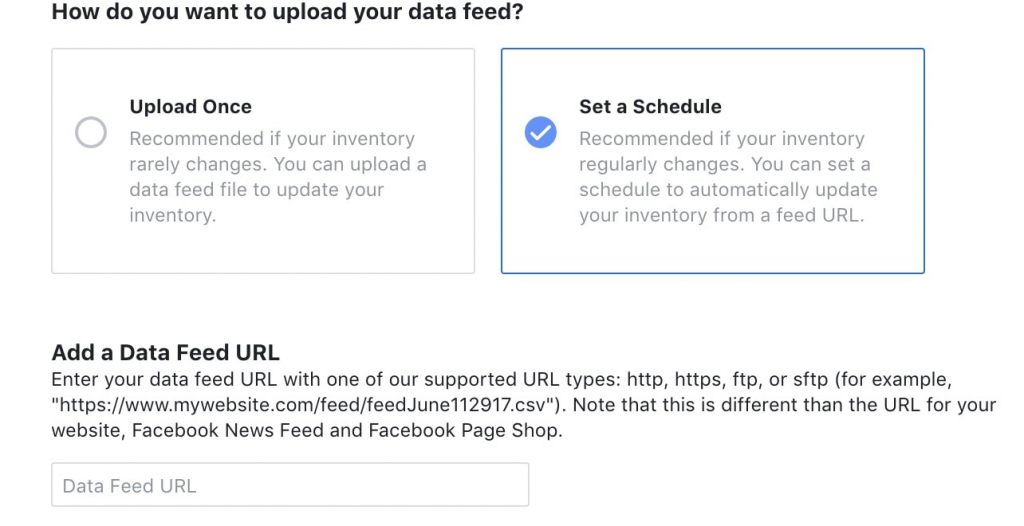Click the 'Add a Data Feed URL' heading
The height and width of the screenshot is (526, 1024).
165,353
